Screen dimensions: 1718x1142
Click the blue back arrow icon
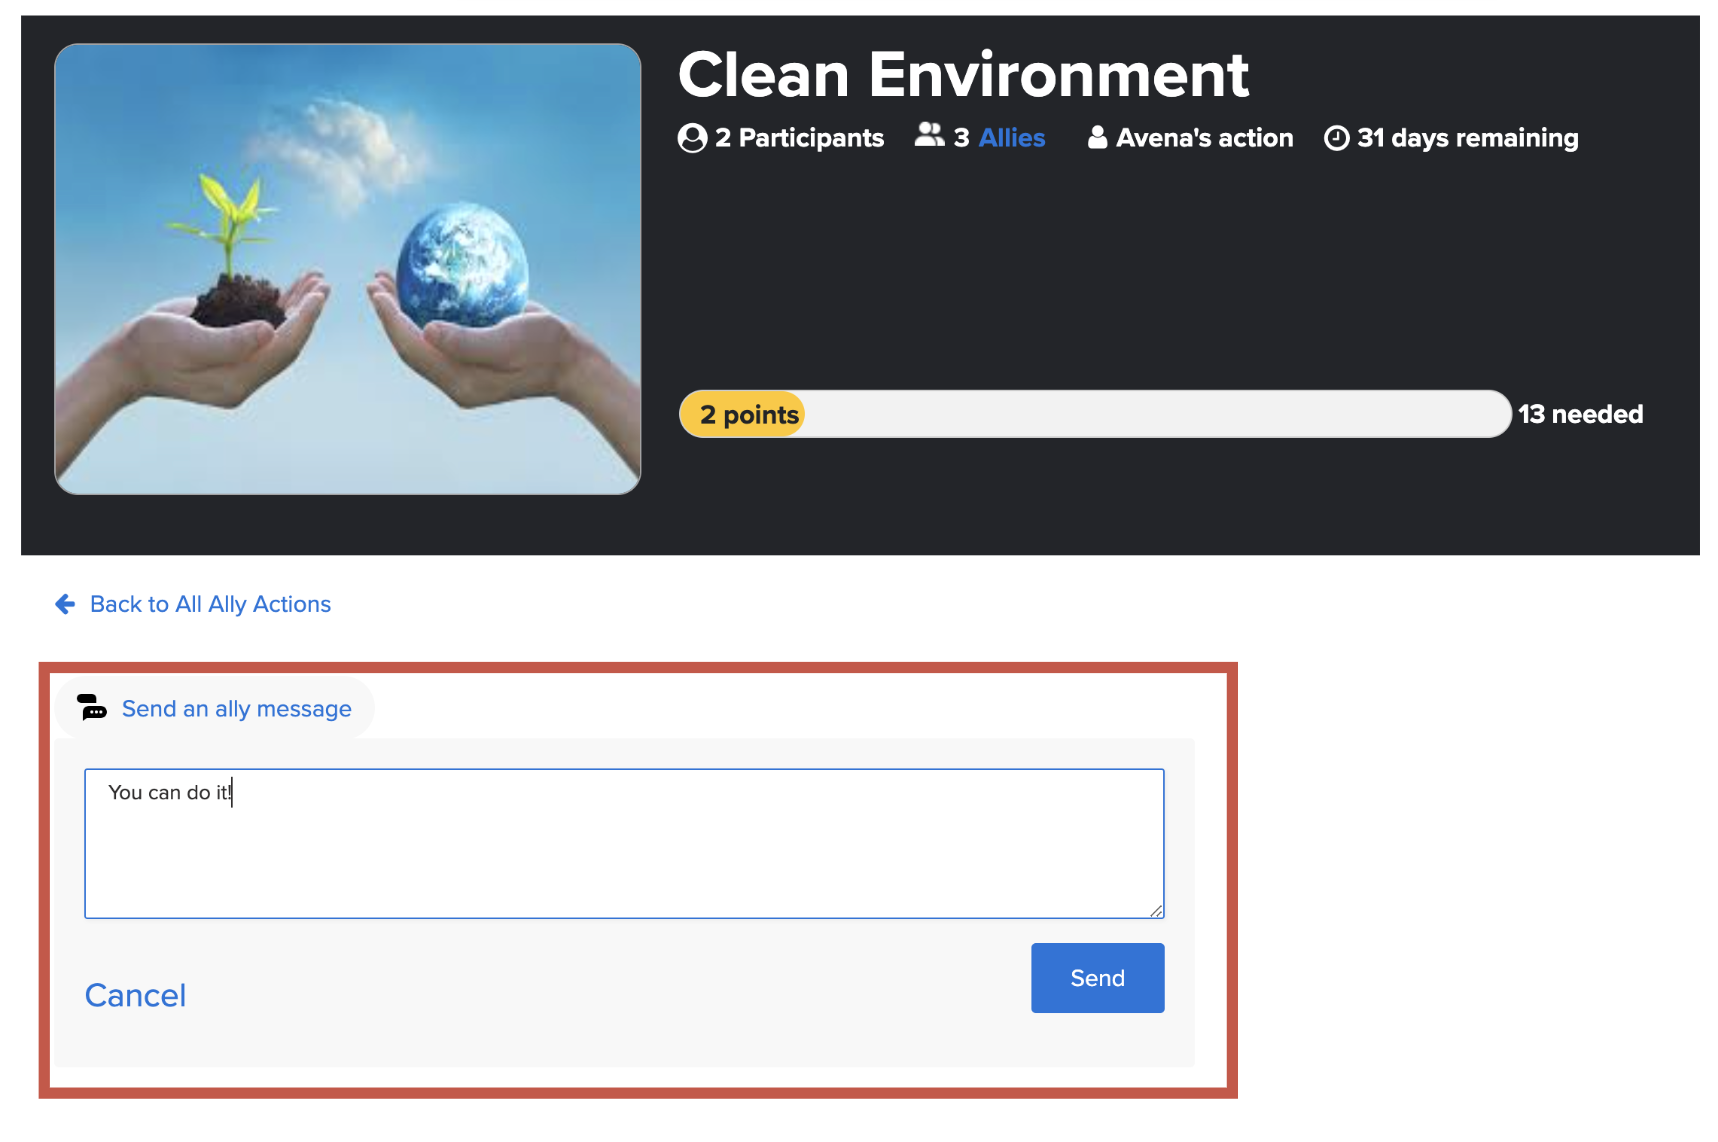[65, 604]
